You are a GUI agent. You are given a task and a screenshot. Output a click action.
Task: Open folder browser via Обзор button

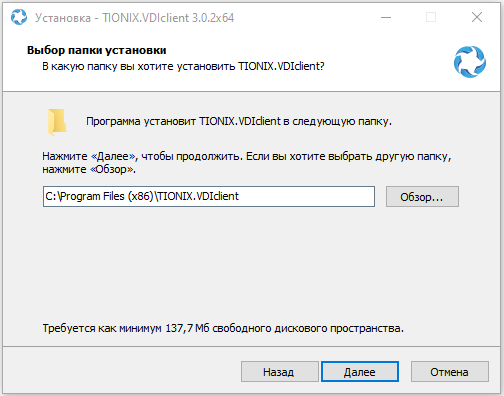(x=422, y=197)
